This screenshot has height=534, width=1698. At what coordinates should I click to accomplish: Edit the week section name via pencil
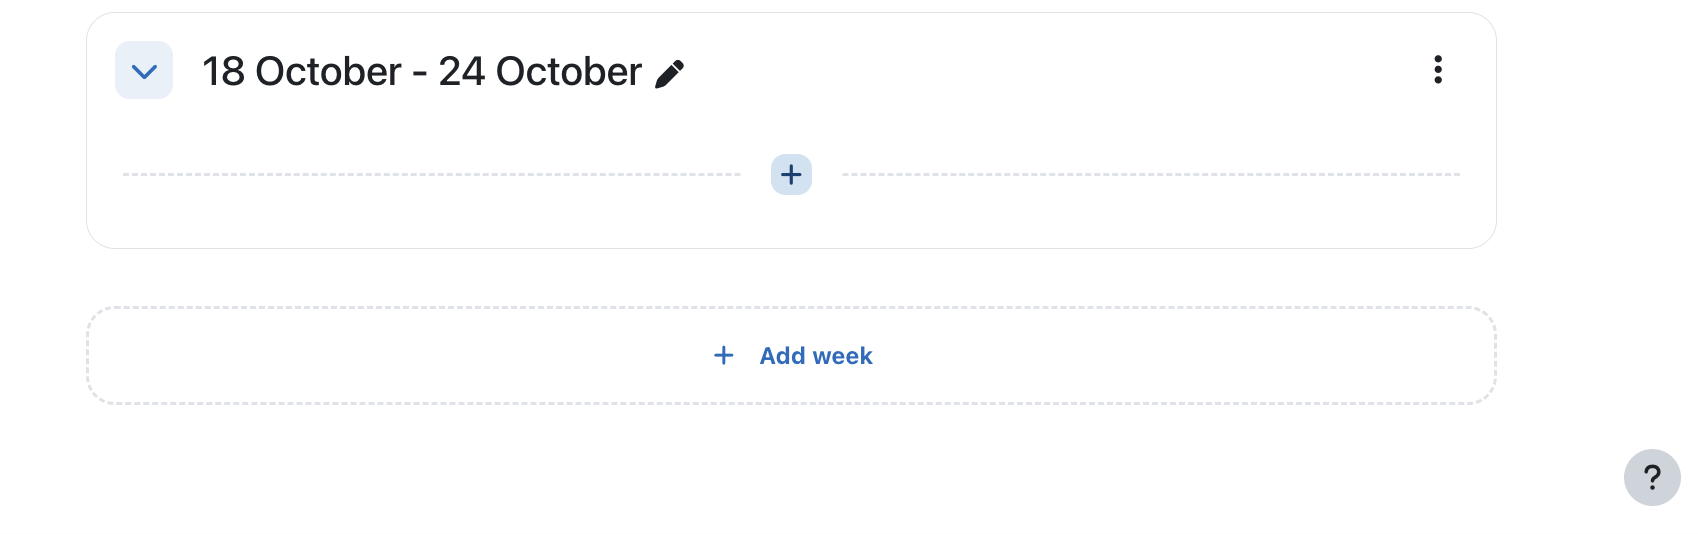point(669,73)
